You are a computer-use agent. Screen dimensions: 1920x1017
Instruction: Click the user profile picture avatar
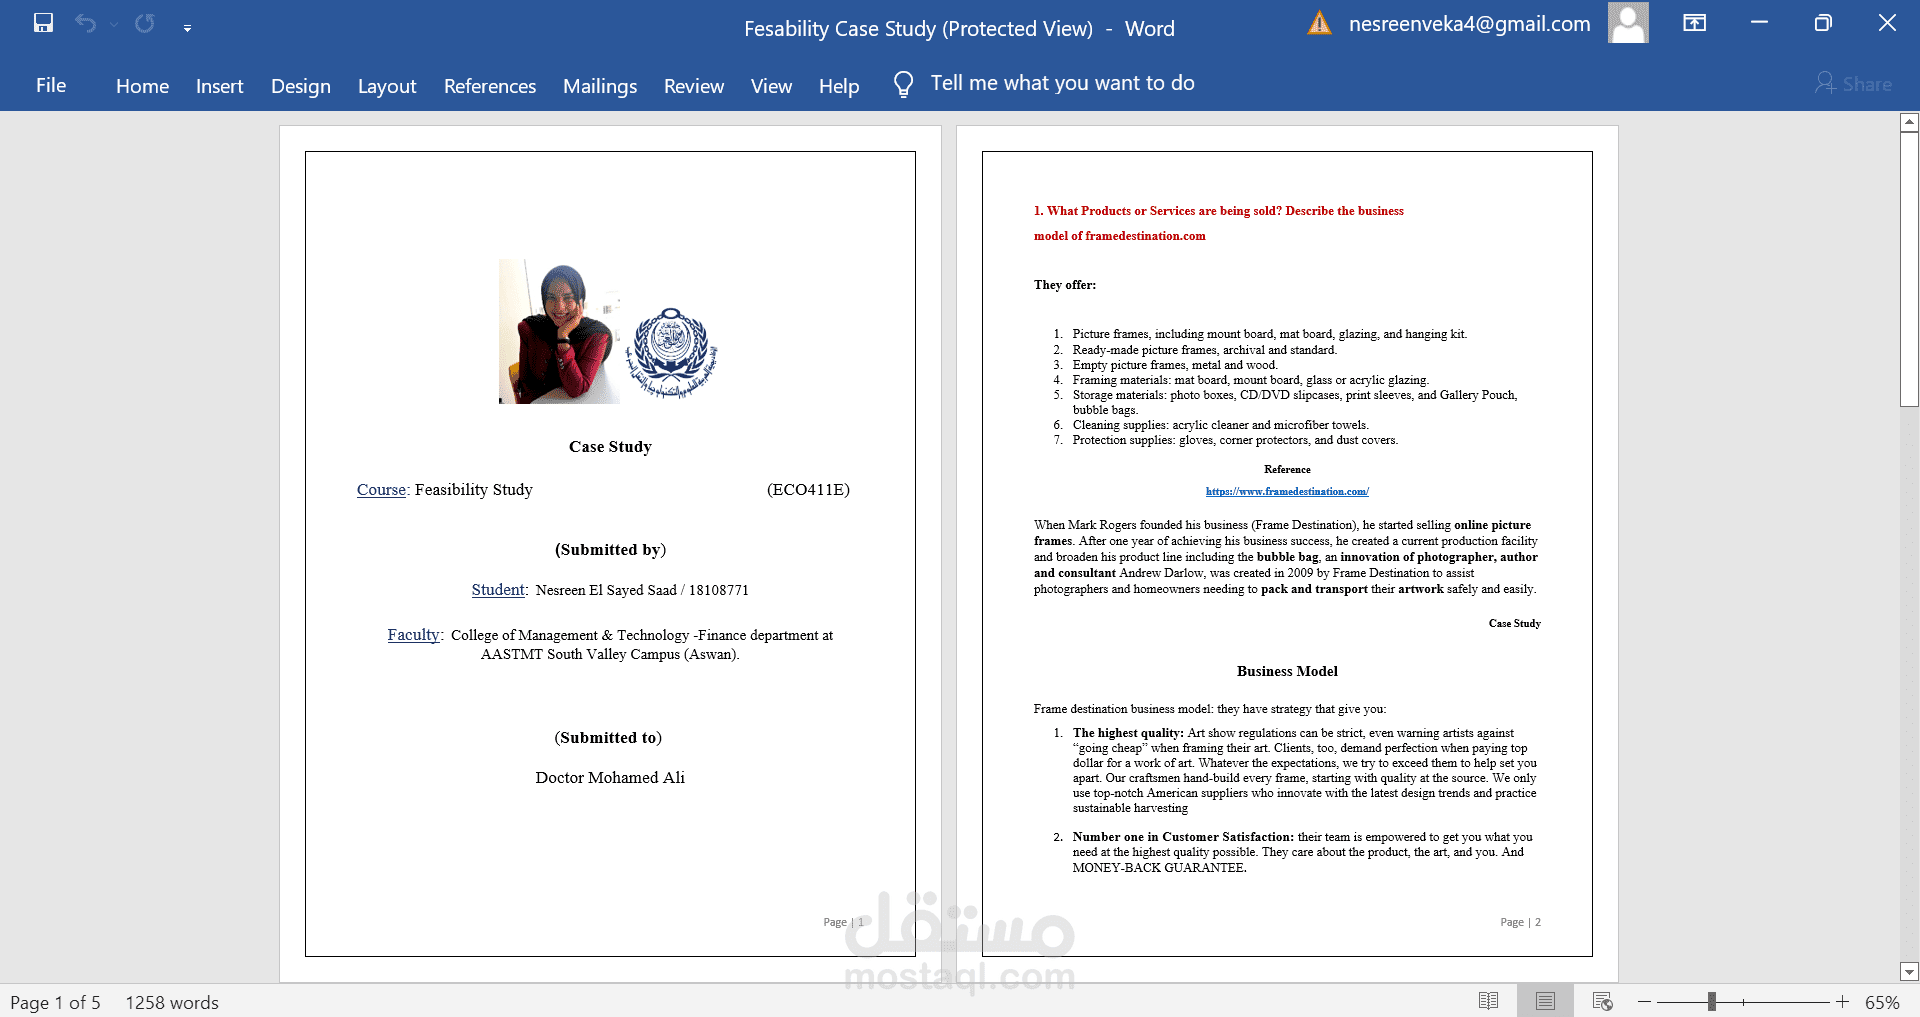[1628, 23]
